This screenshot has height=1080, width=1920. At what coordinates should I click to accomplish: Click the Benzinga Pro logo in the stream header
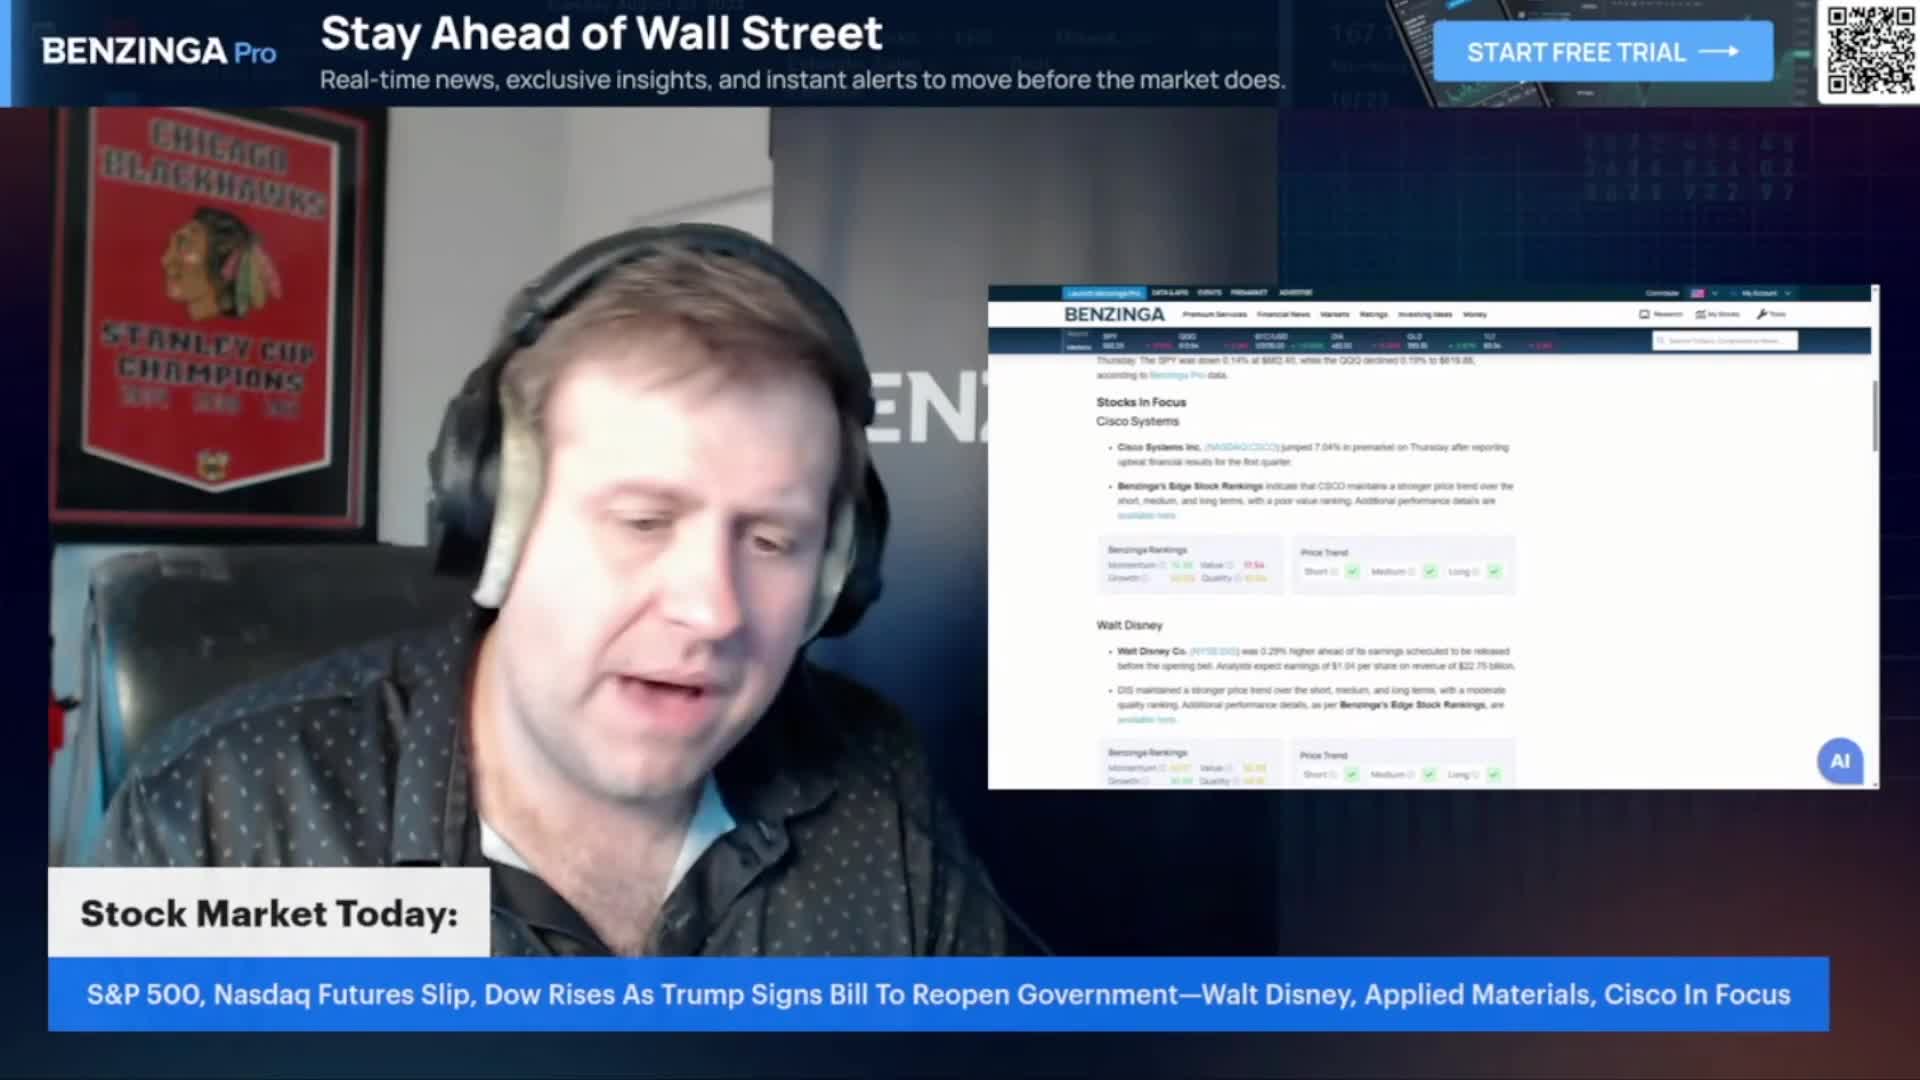tap(158, 52)
